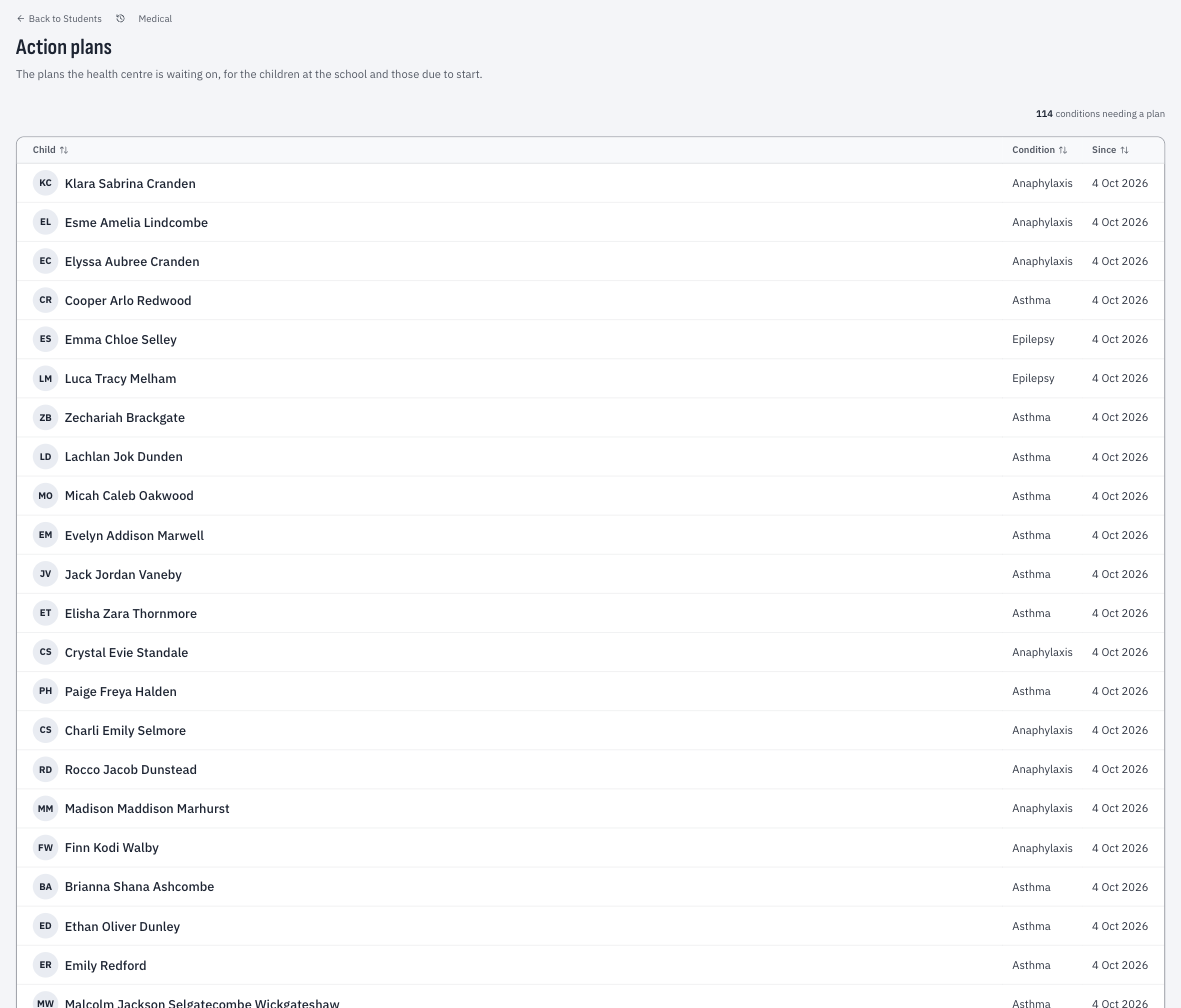The width and height of the screenshot is (1181, 1008).
Task: Click the MO avatar beside Micah Caleb Oakwood
Action: click(45, 496)
